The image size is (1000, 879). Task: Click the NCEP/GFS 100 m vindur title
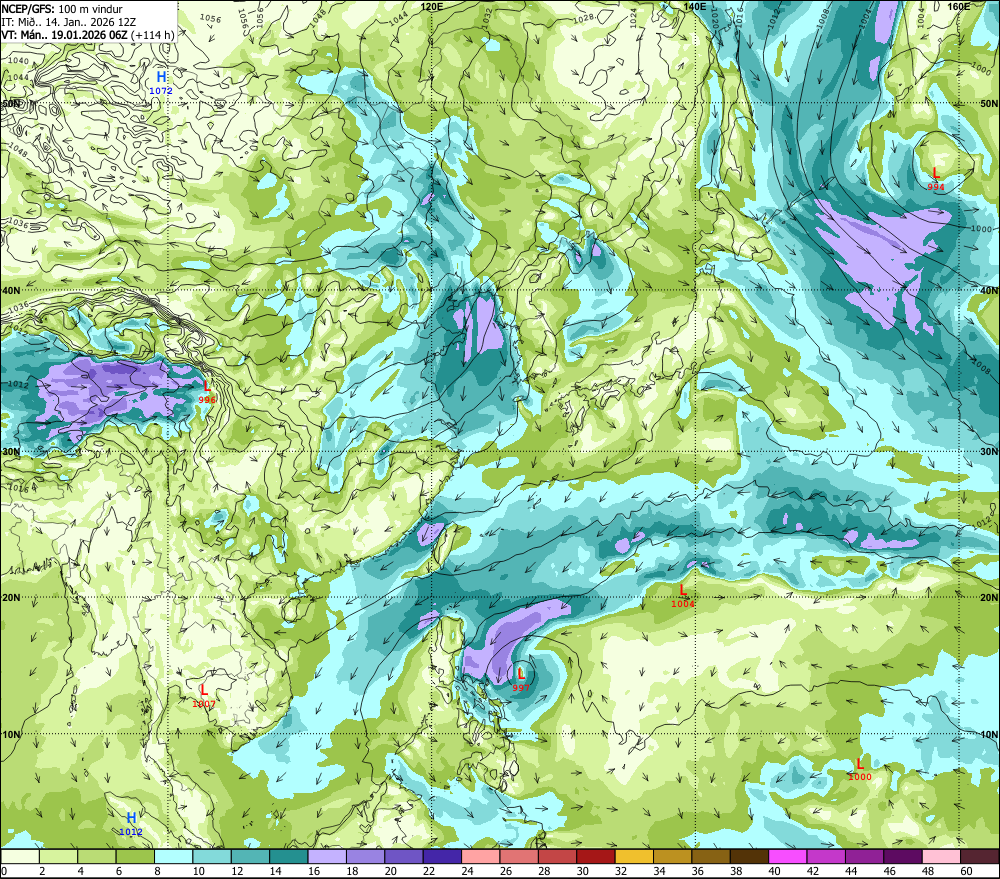(62, 9)
